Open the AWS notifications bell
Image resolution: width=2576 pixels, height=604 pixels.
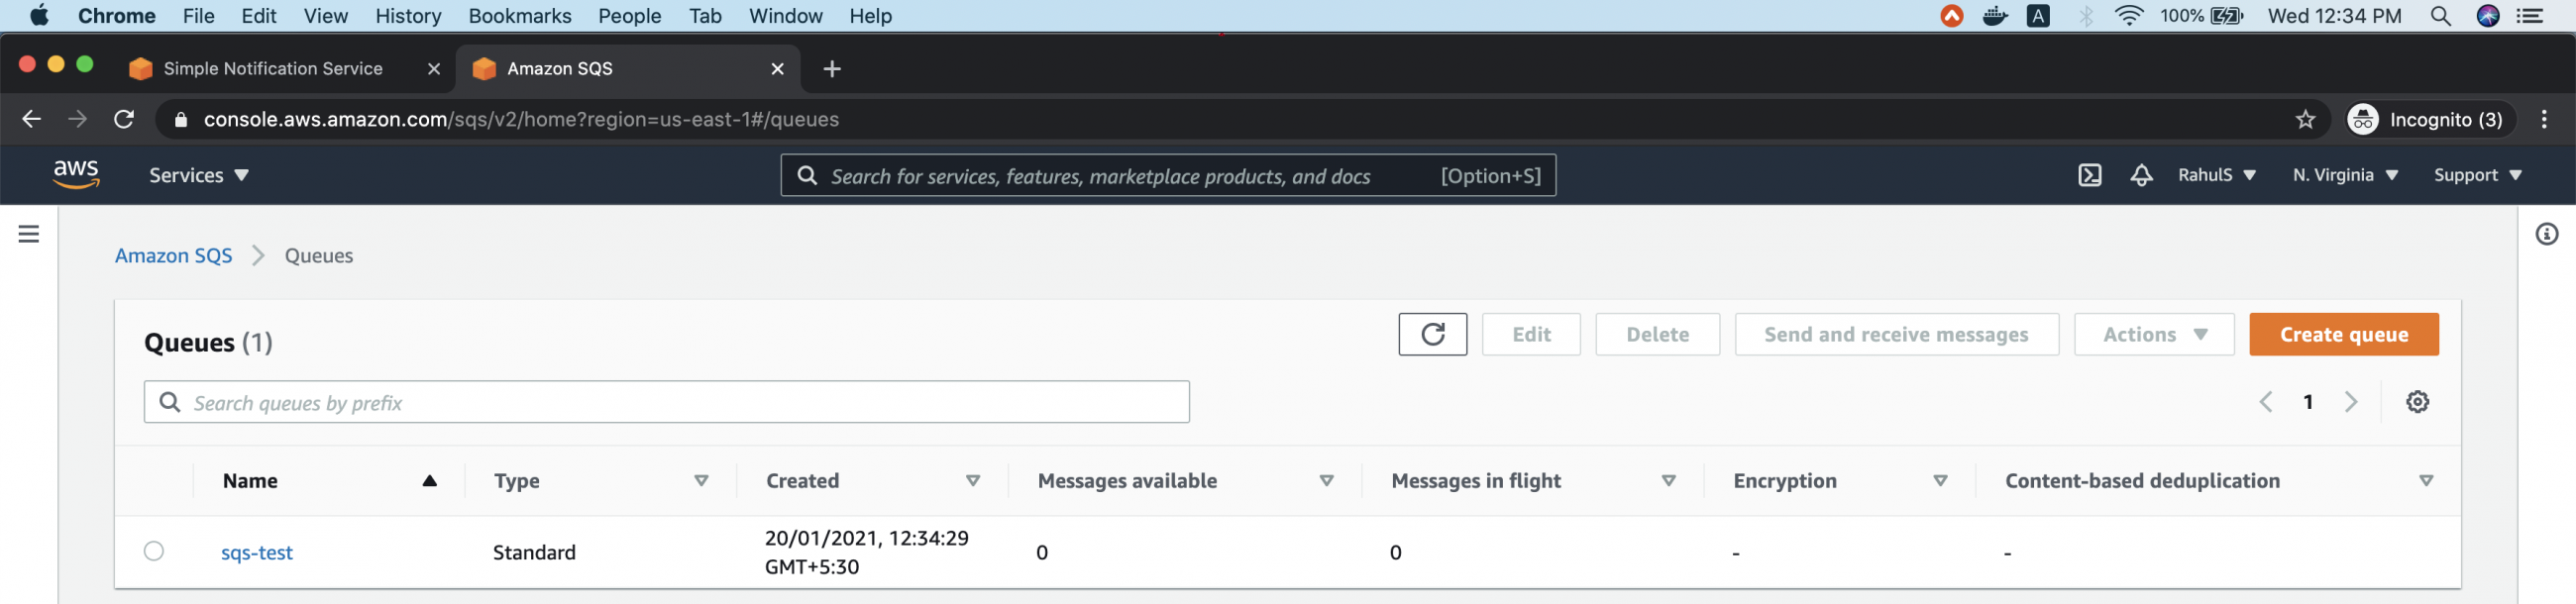click(2140, 175)
